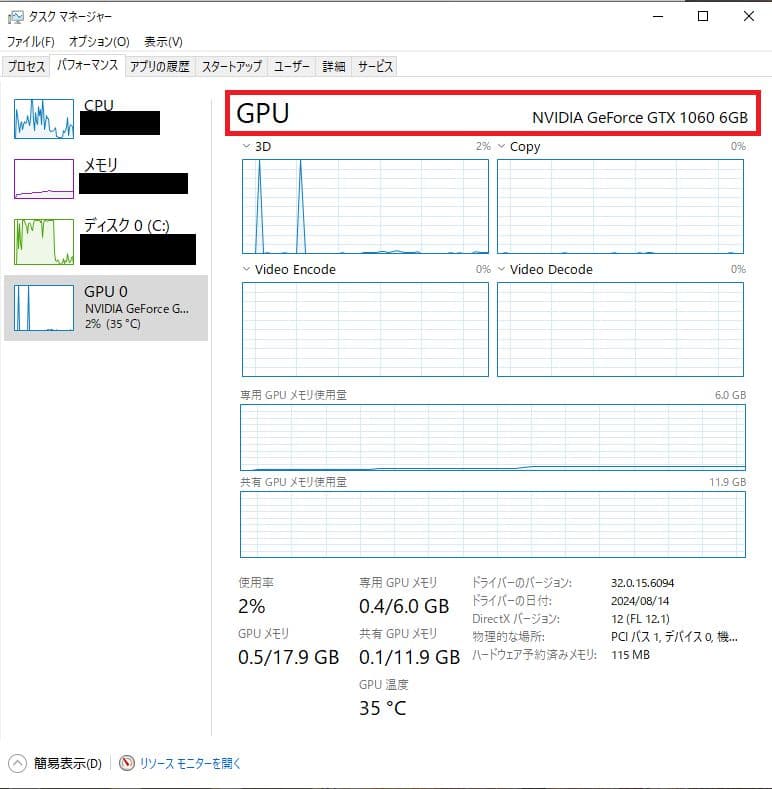The width and height of the screenshot is (772, 789).
Task: Switch to the アプリの履歴 tab
Action: 160,66
